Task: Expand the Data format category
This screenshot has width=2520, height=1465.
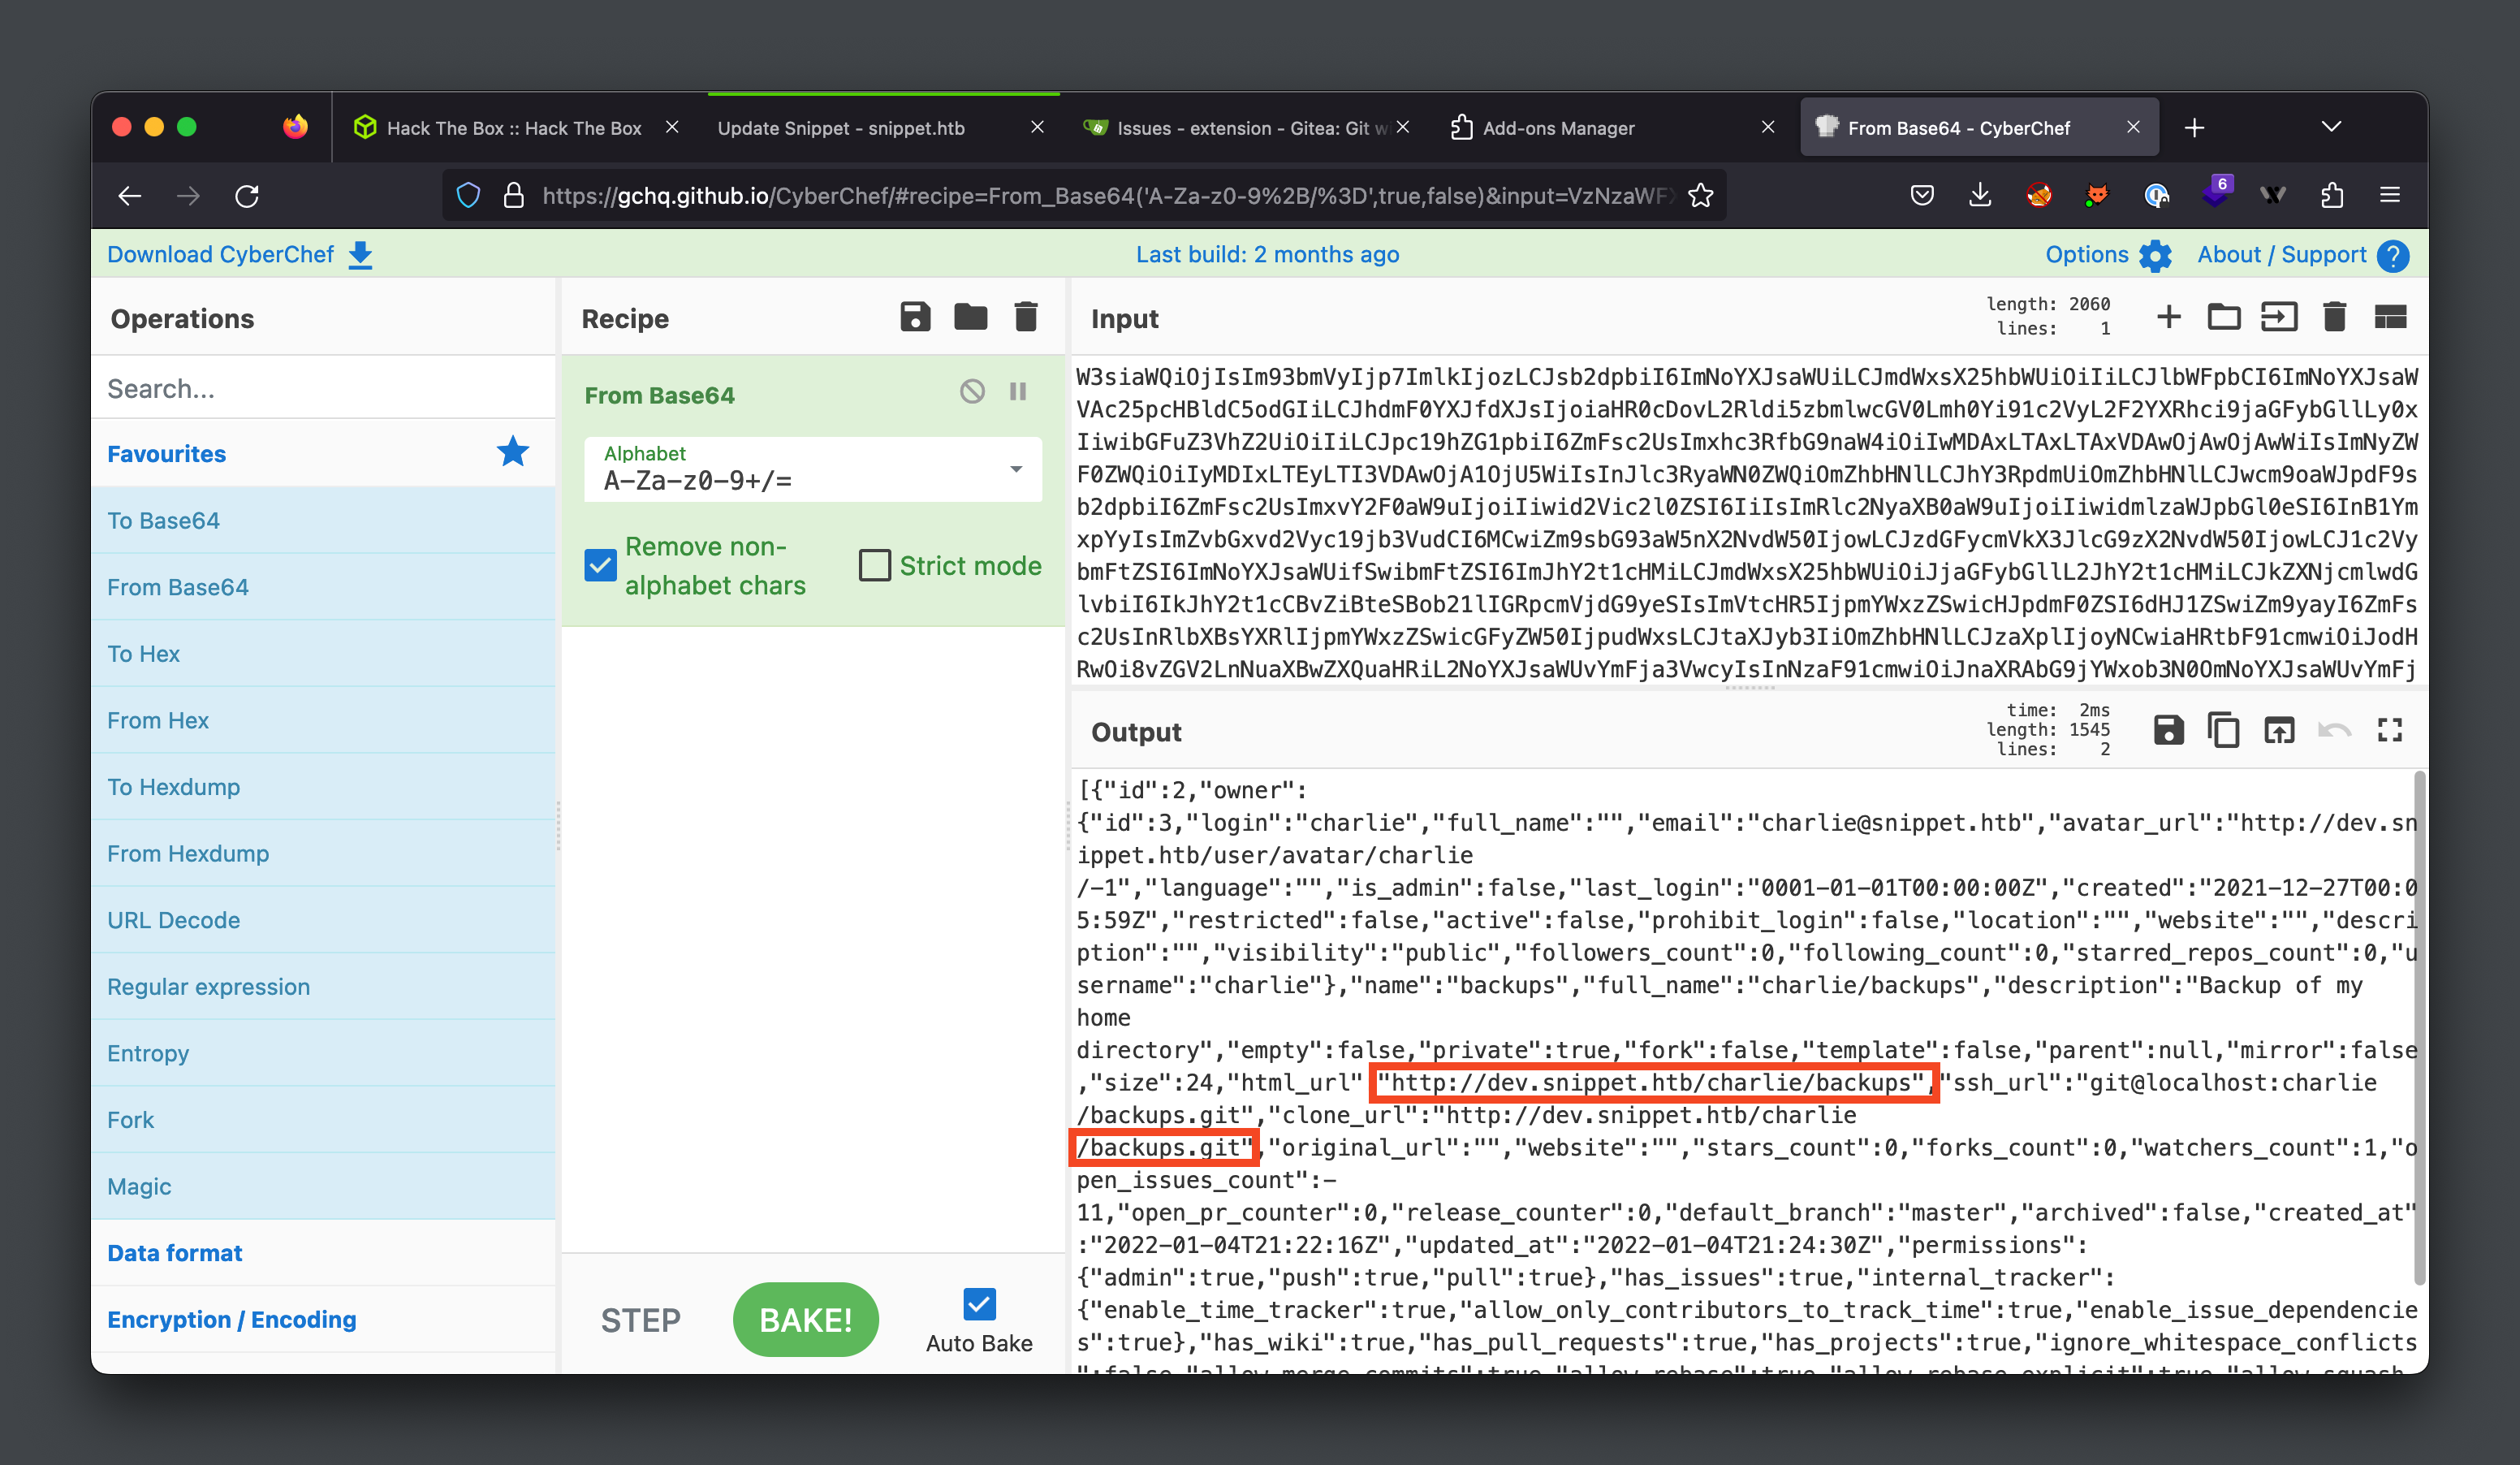Action: click(x=323, y=1252)
